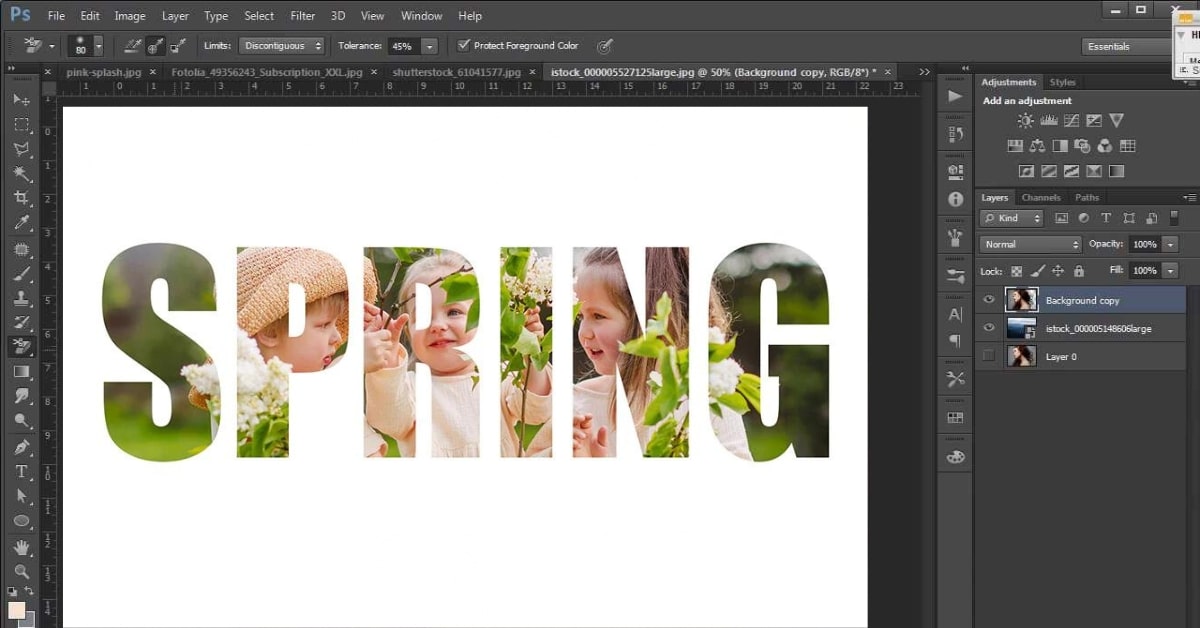This screenshot has height=628, width=1200.
Task: Add a Levels adjustment
Action: [1049, 121]
